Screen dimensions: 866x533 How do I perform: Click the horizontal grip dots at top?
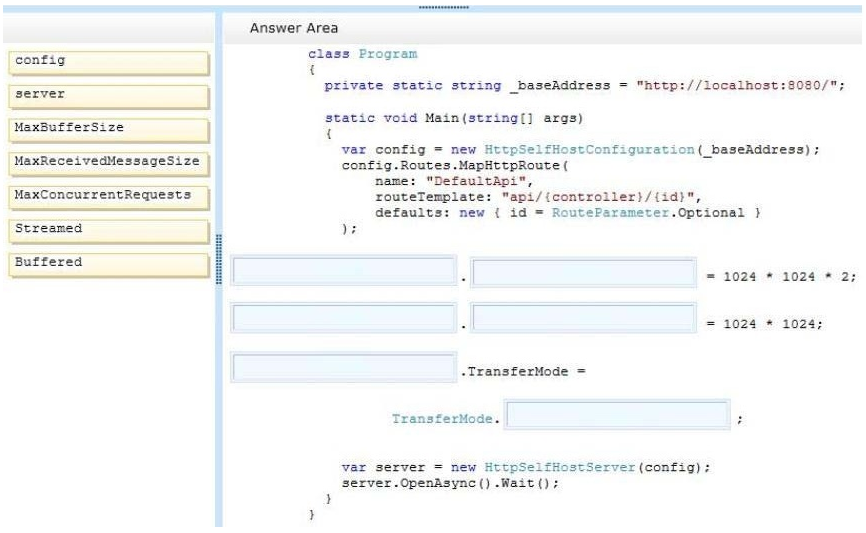(443, 7)
